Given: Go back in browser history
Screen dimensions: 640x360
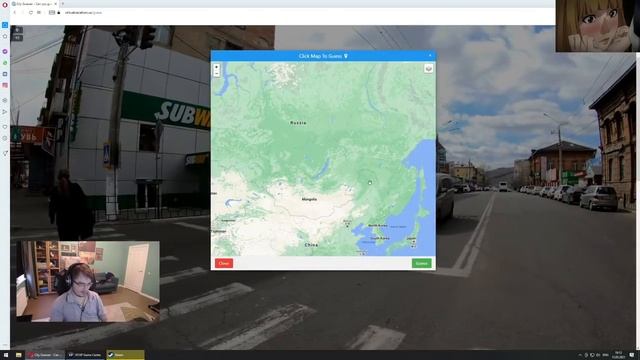Looking at the screenshot, I should (15, 13).
